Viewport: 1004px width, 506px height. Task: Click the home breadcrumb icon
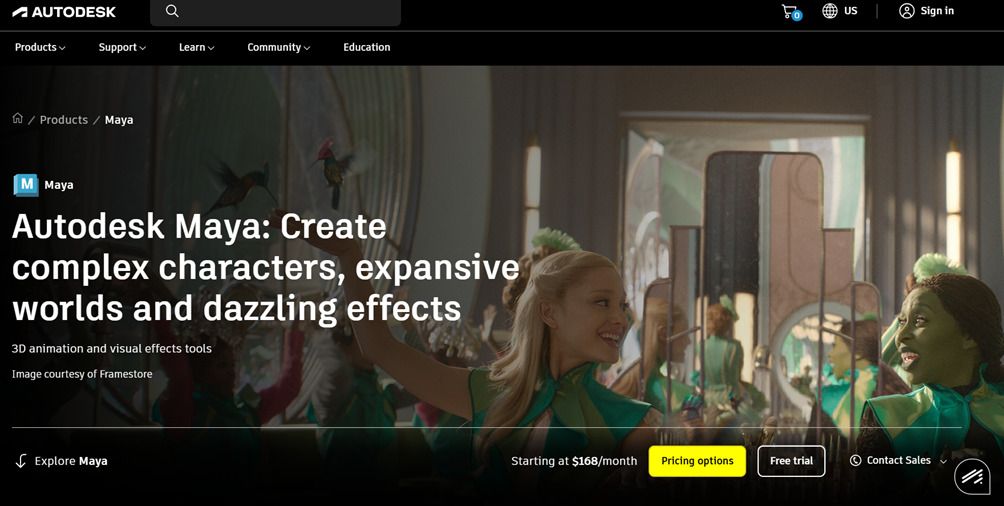(18, 118)
